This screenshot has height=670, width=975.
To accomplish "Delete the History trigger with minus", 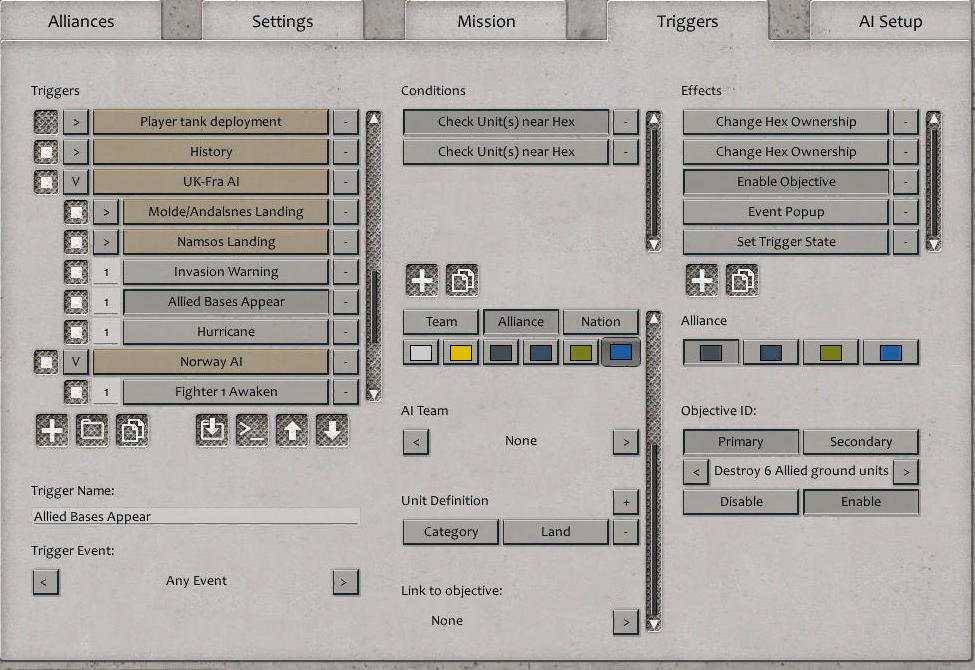I will point(346,152).
